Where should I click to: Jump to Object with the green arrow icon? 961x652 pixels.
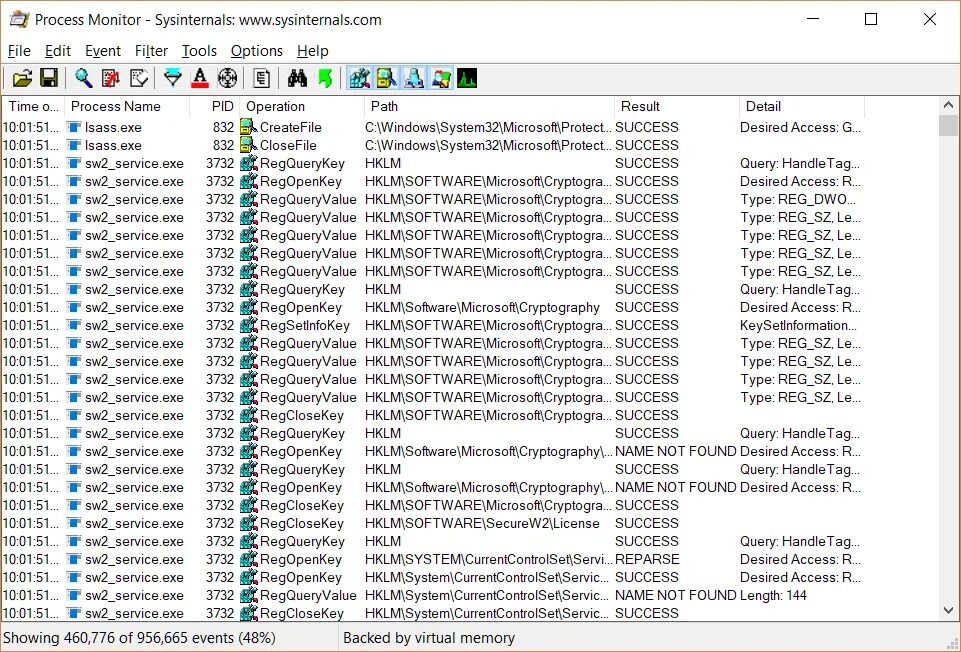click(x=325, y=78)
